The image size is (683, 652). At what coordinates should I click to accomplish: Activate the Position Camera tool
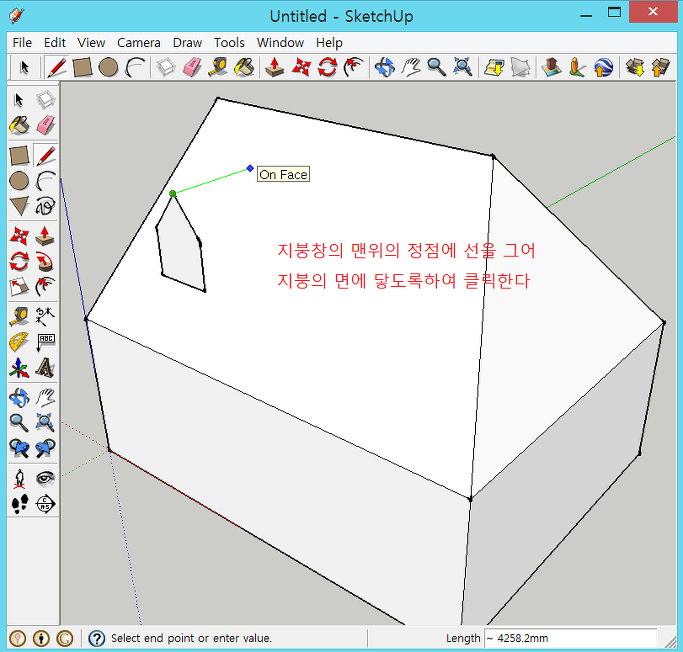coord(19,479)
